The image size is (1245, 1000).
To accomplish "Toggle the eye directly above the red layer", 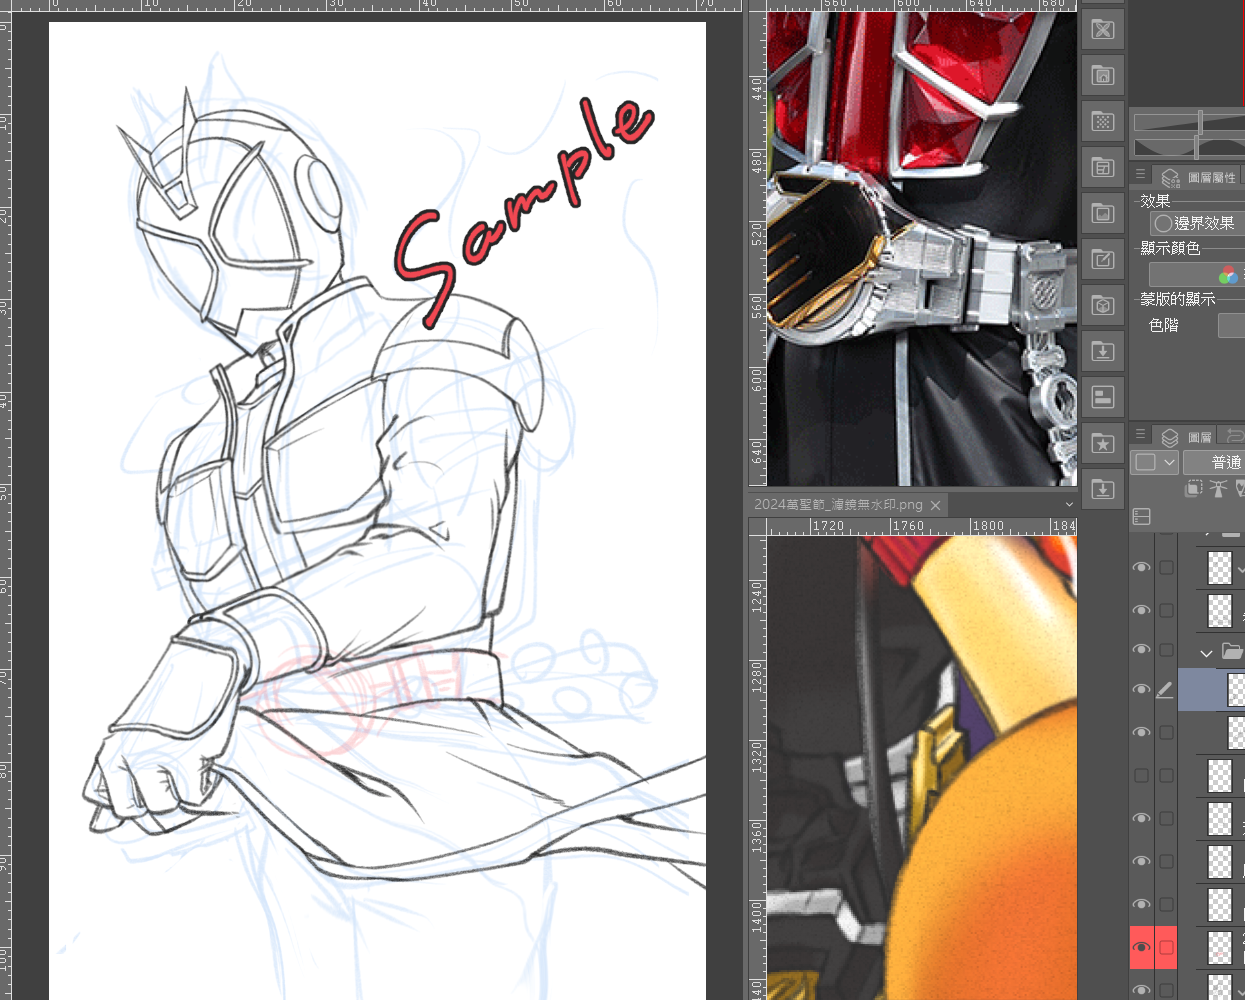I will pyautogui.click(x=1141, y=904).
